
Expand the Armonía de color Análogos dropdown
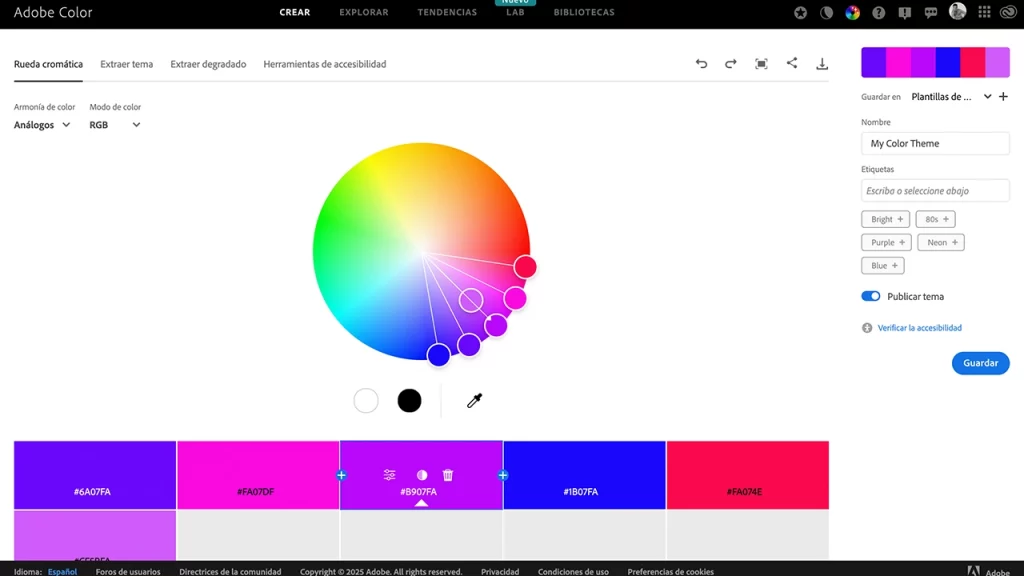coord(42,125)
